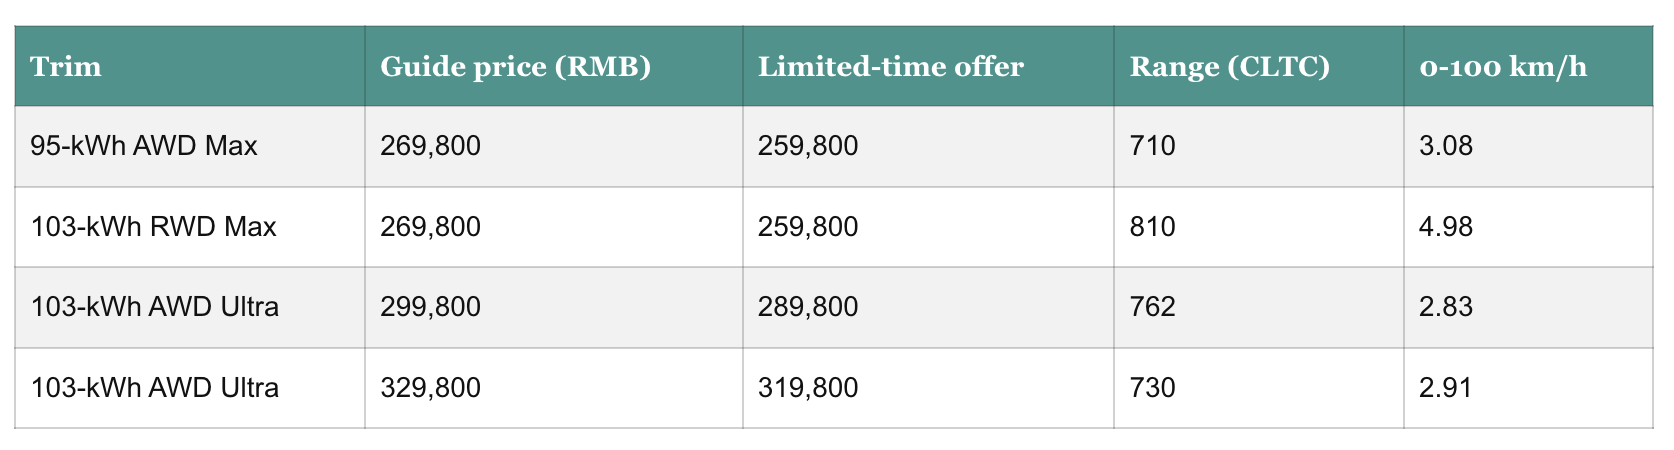Select the 95-kWh AWD Max cell
Screen dimensions: 1674x450
click(144, 146)
